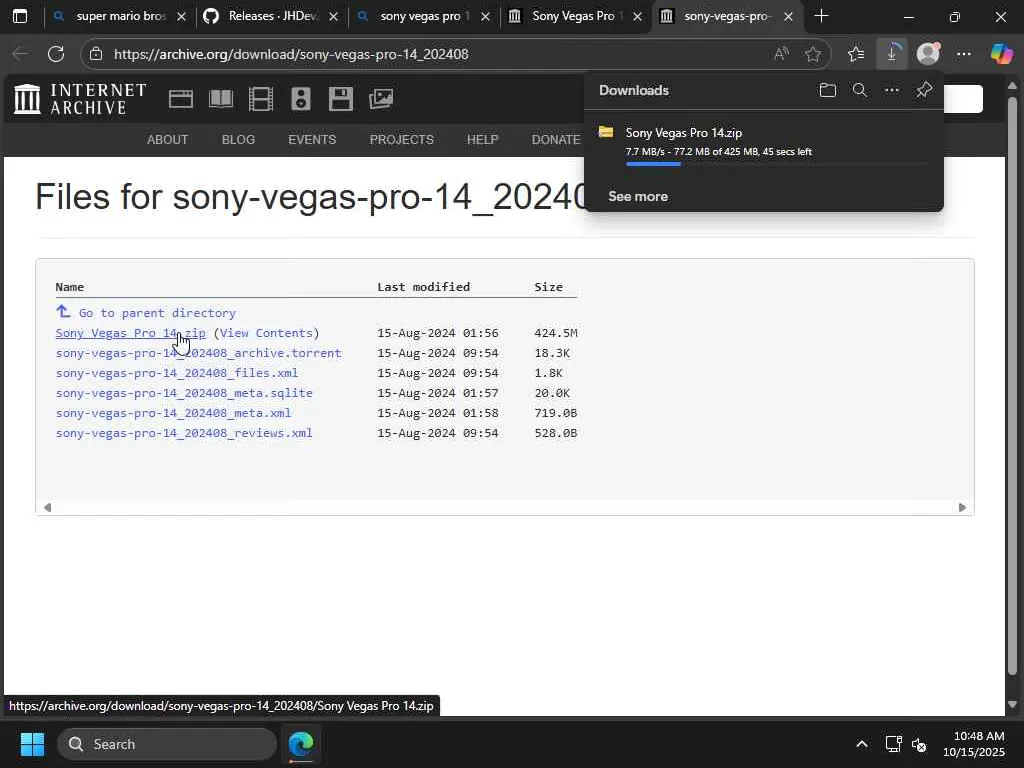
Task: Open the Internet Archive Web (Wayback) icon
Action: point(181,99)
